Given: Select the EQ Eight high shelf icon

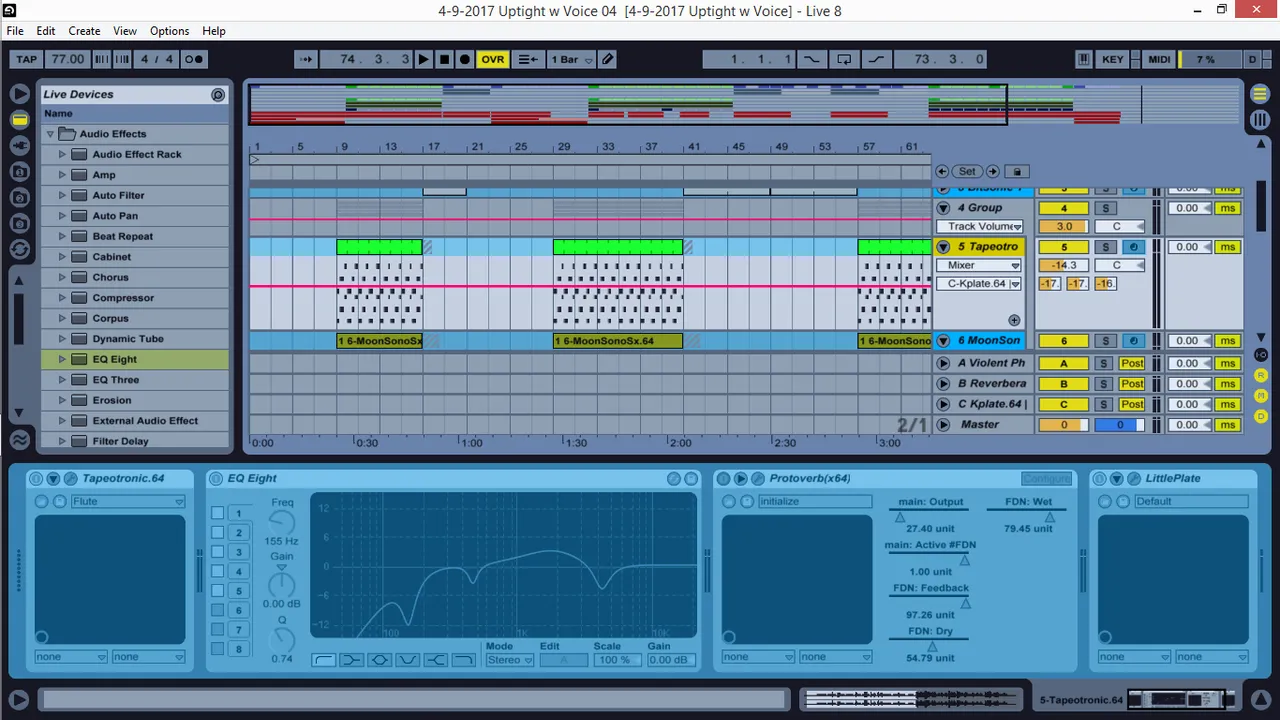Looking at the screenshot, I should click(x=435, y=660).
